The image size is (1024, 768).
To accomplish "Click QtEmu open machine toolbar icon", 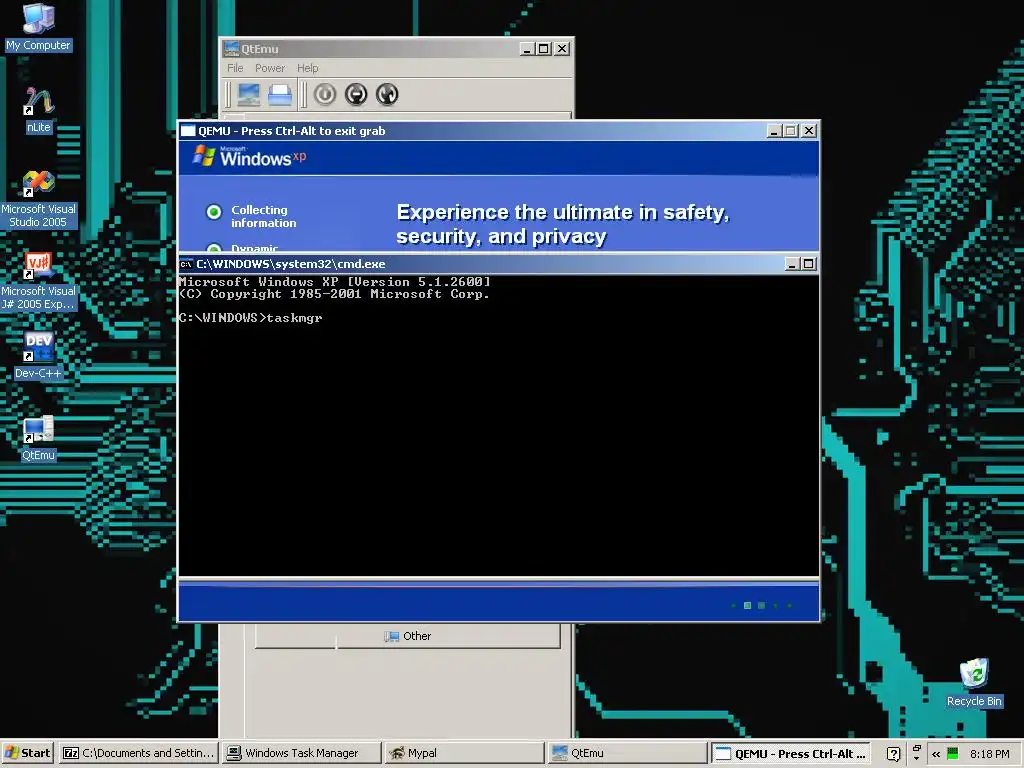I will click(x=280, y=95).
